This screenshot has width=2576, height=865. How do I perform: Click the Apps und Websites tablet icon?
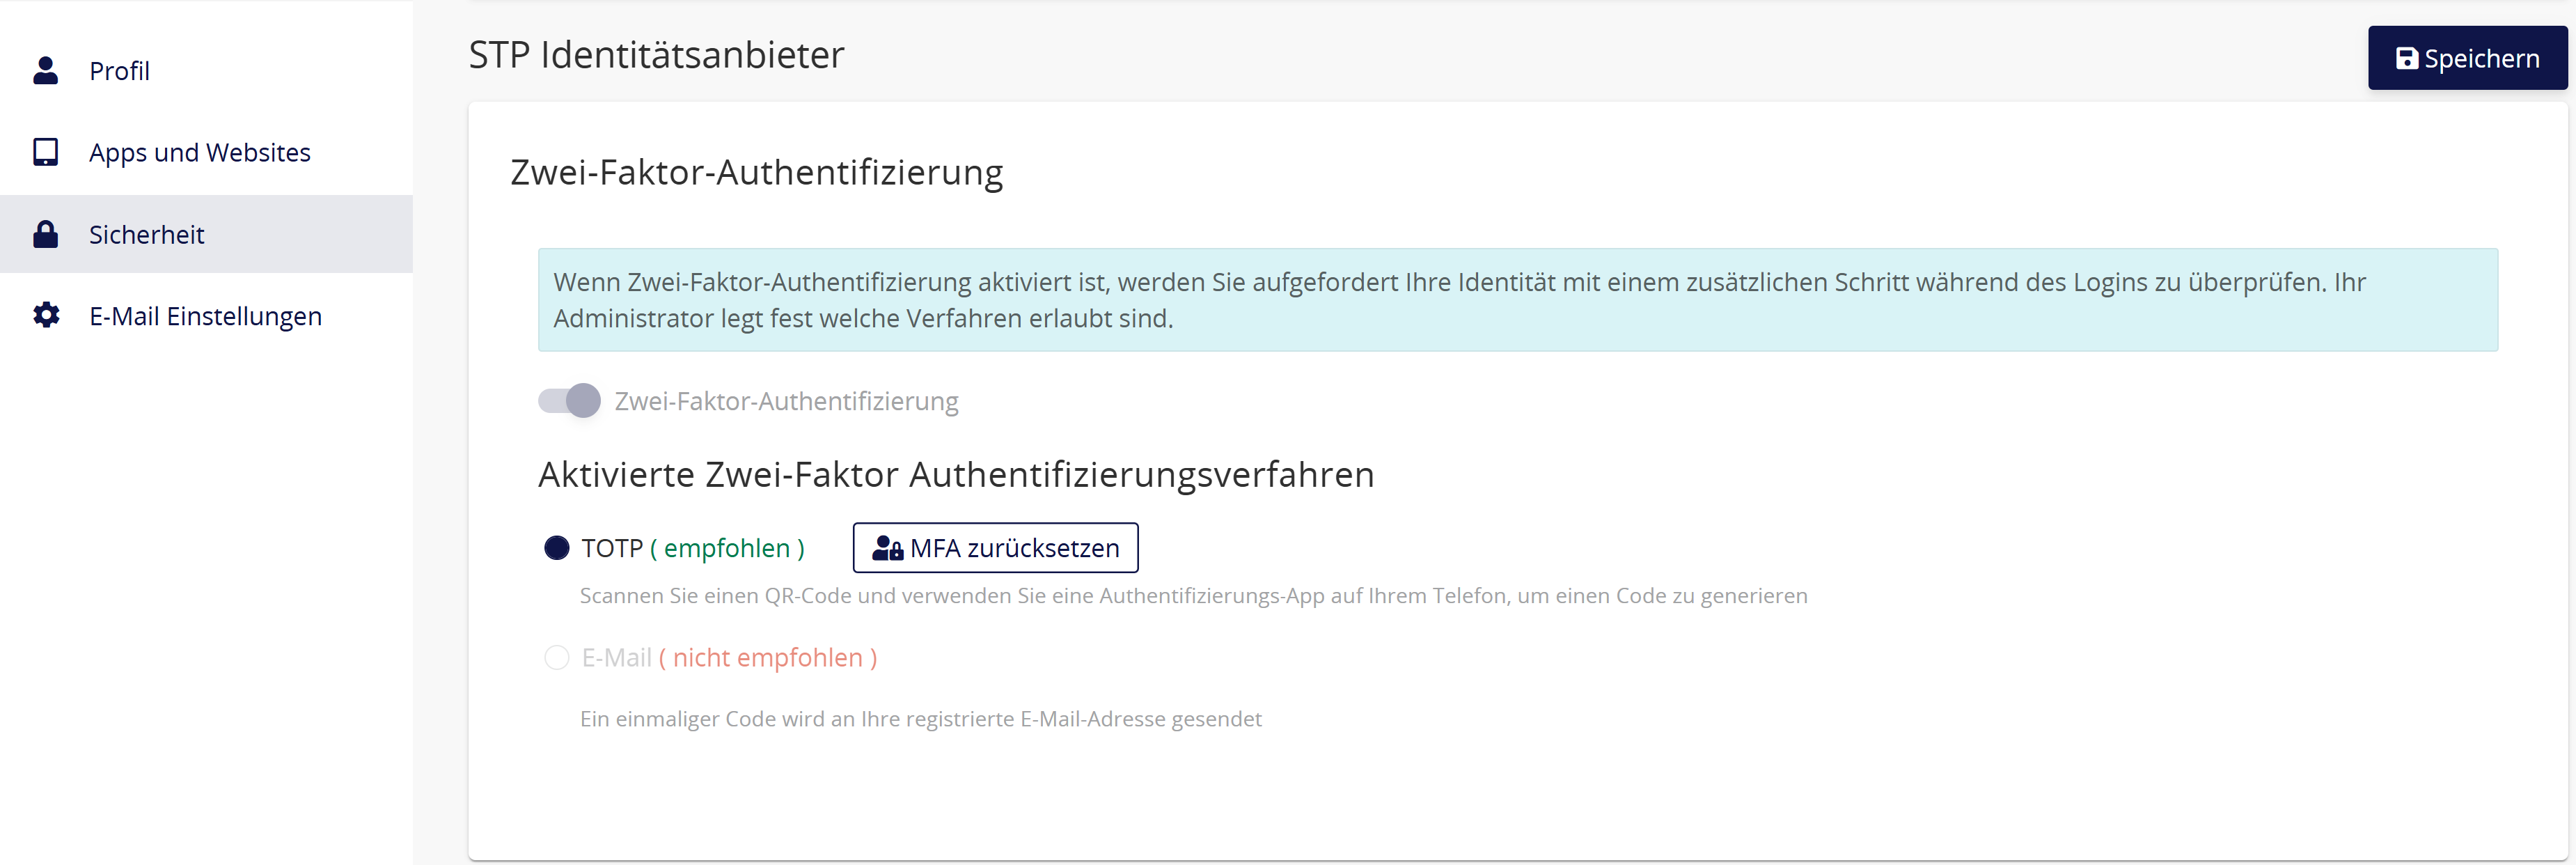coord(45,152)
